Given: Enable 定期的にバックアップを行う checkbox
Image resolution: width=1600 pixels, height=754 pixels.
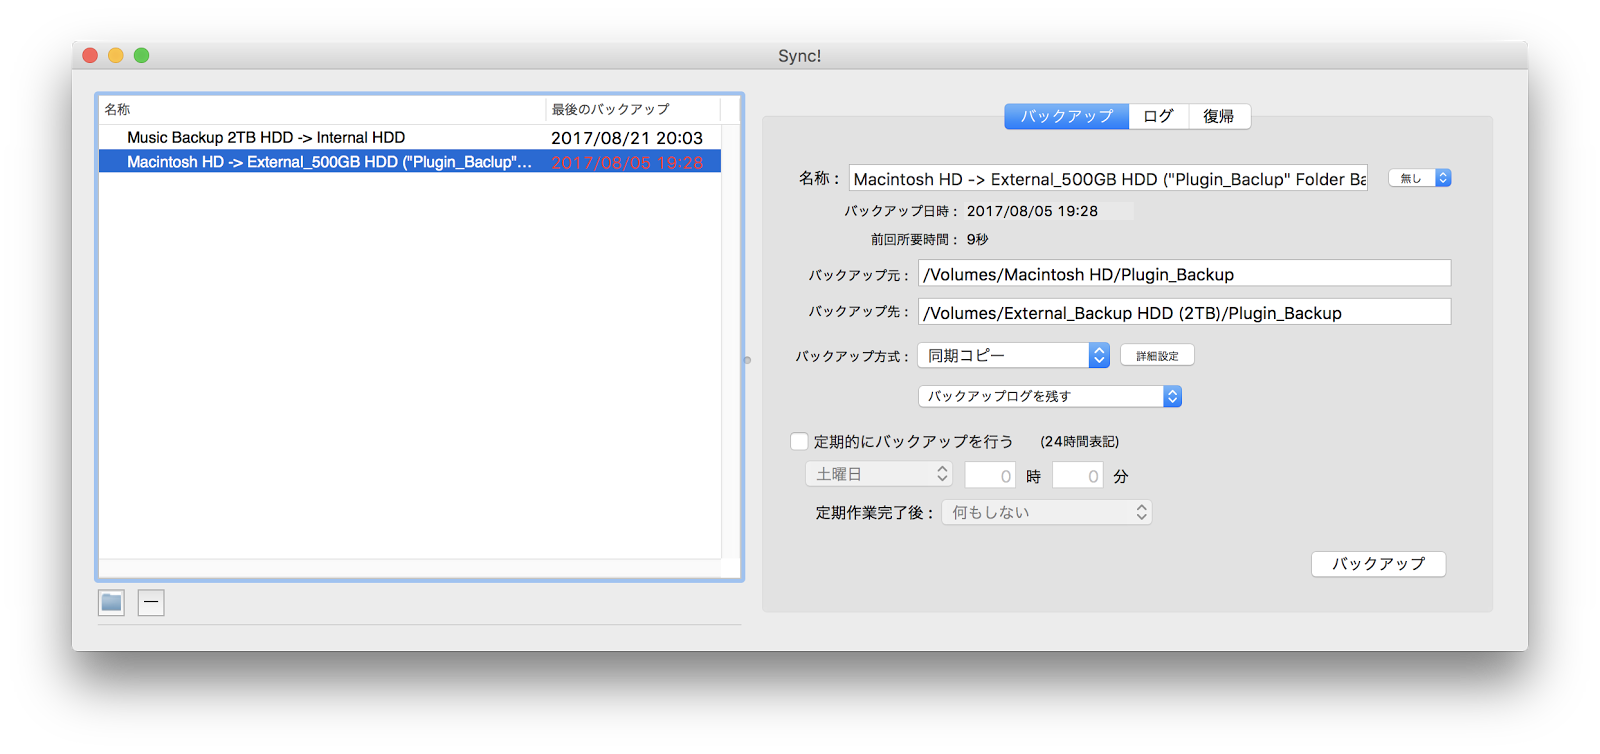Looking at the screenshot, I should tap(799, 441).
